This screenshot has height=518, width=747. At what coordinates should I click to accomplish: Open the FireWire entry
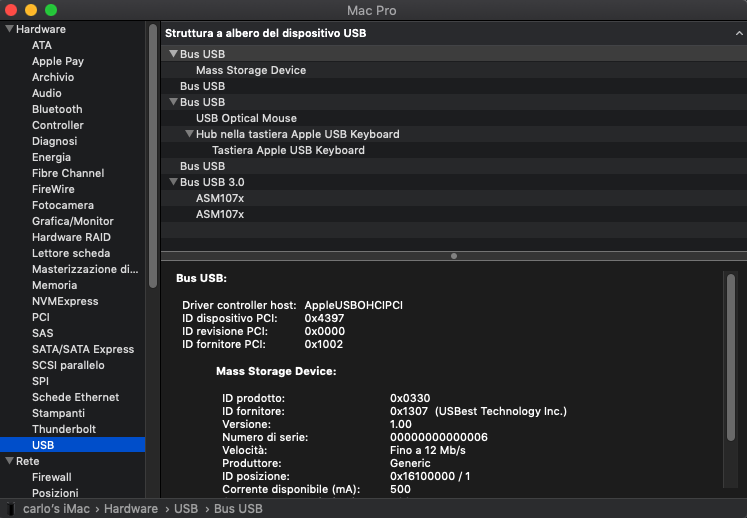point(53,189)
